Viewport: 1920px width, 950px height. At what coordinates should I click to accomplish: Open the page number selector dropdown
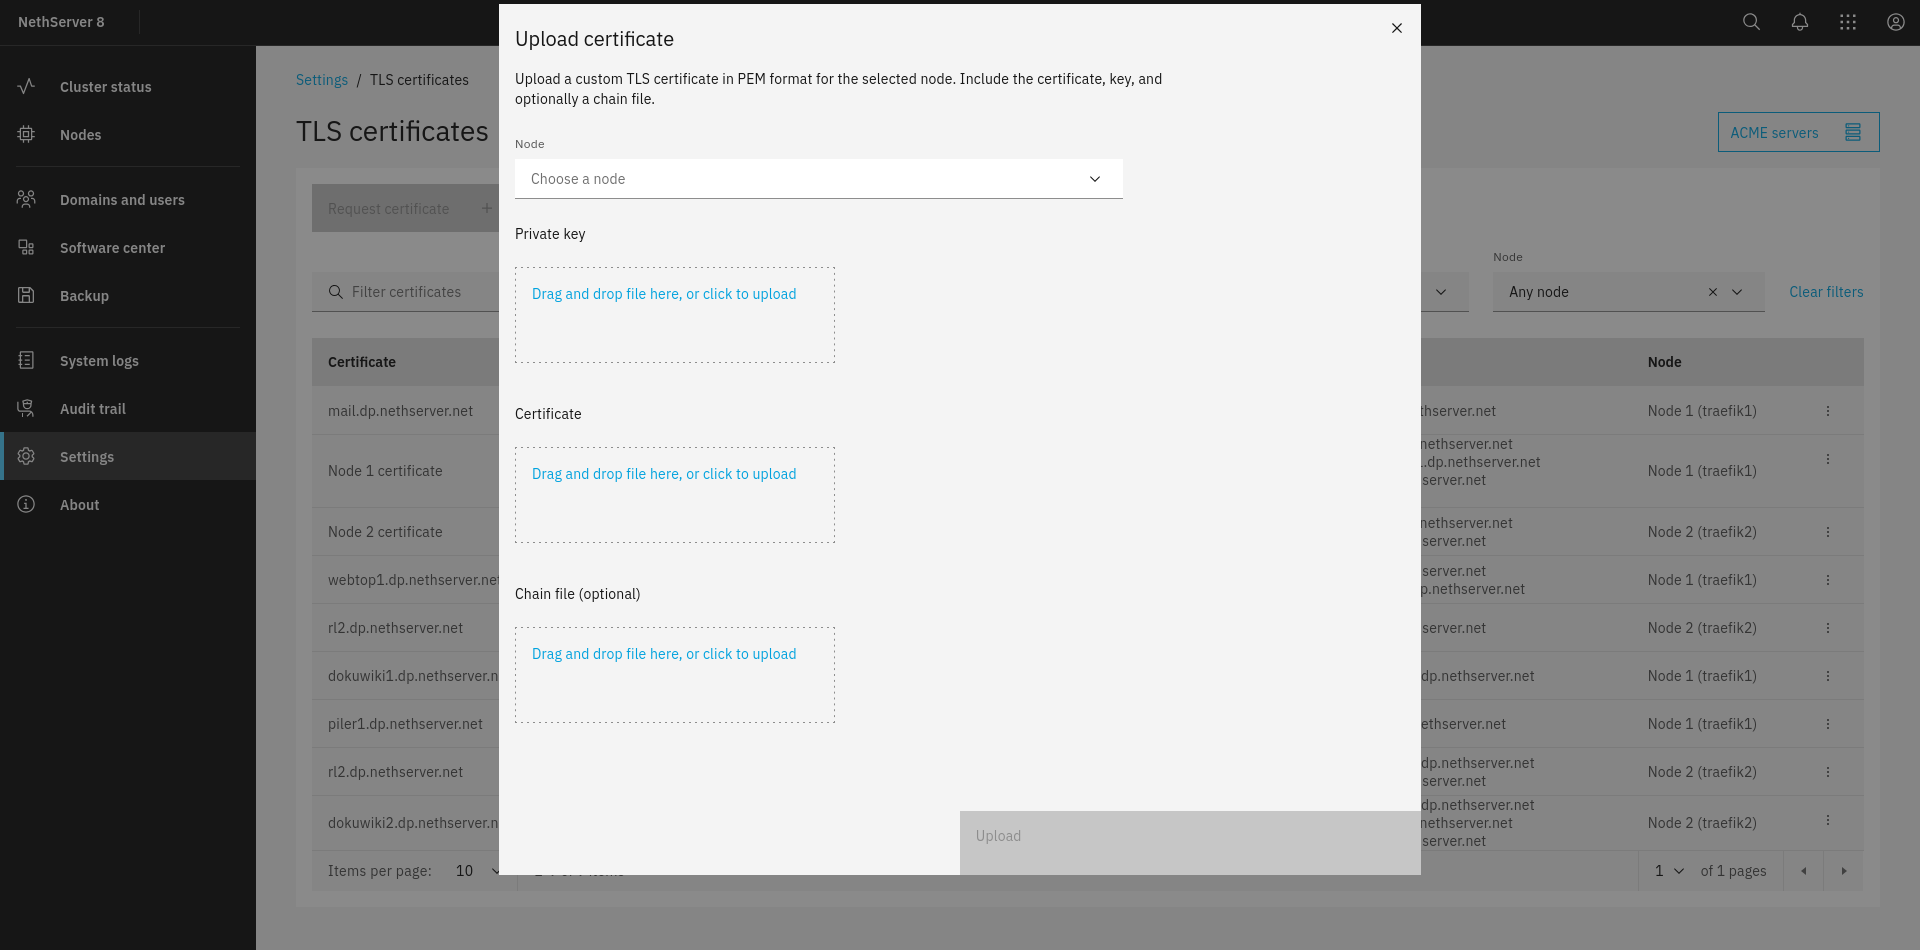1669,871
